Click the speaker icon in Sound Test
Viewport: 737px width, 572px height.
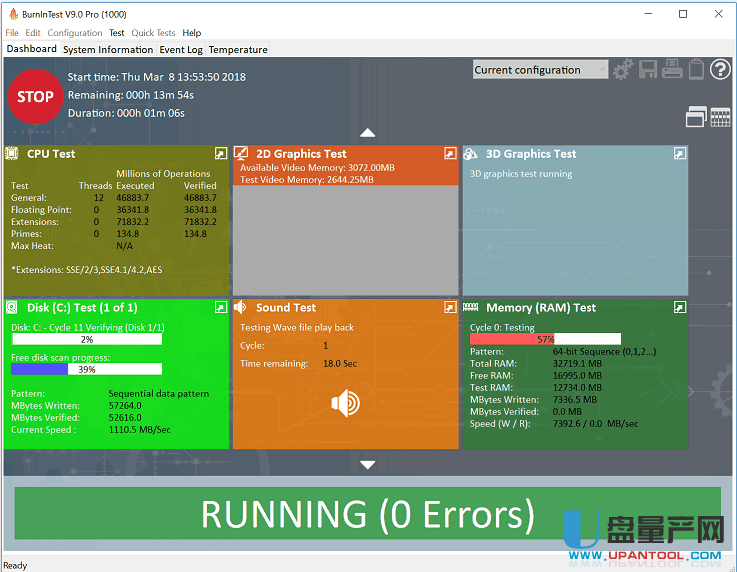pos(345,403)
